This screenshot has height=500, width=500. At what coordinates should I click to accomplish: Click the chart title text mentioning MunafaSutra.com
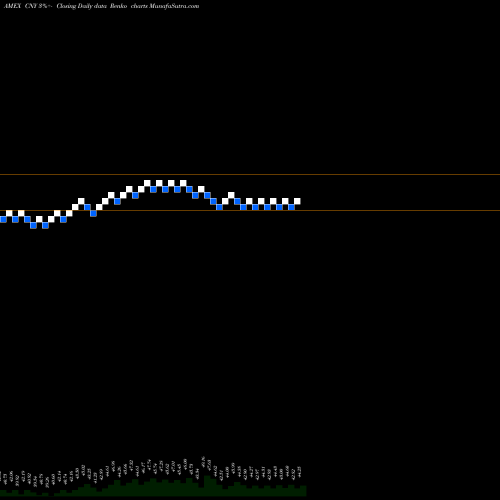tap(101, 6)
